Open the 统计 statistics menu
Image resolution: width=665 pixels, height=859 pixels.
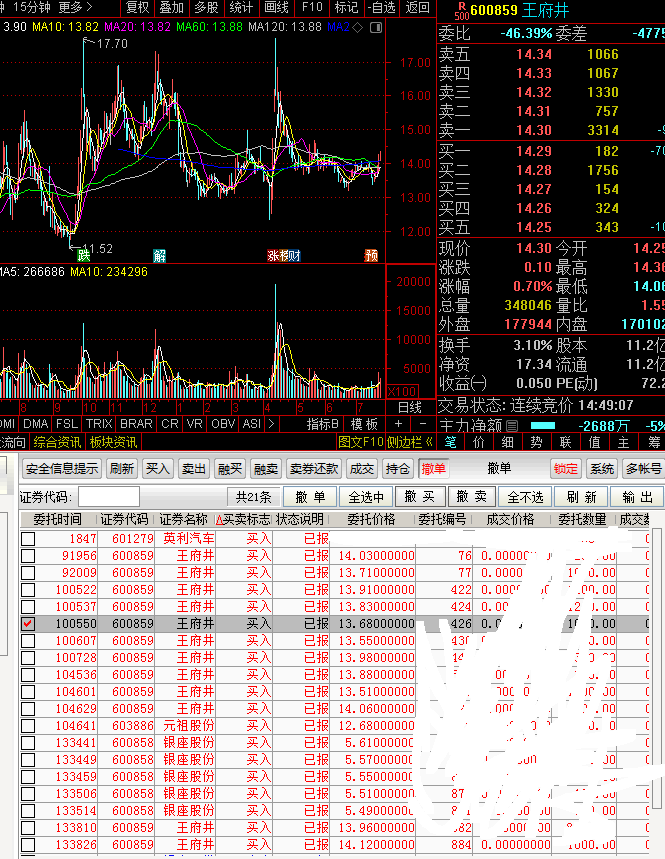click(241, 7)
